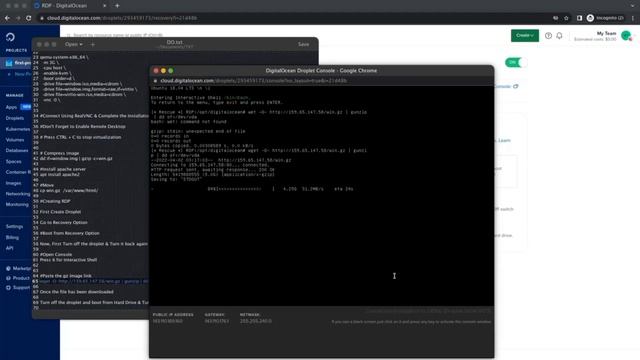The height and width of the screenshot is (360, 640).
Task: Click the DigitalOcean logo in the sidebar
Action: pos(11,37)
